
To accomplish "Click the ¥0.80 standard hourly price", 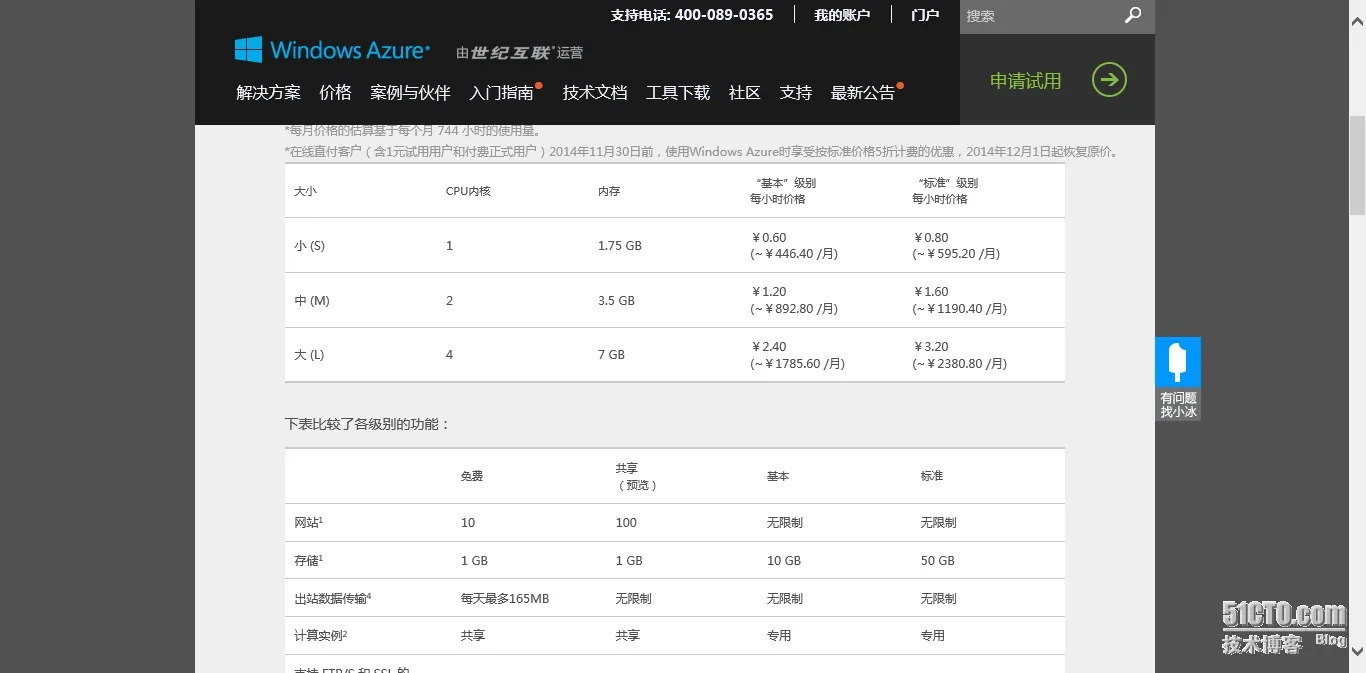I will (930, 238).
